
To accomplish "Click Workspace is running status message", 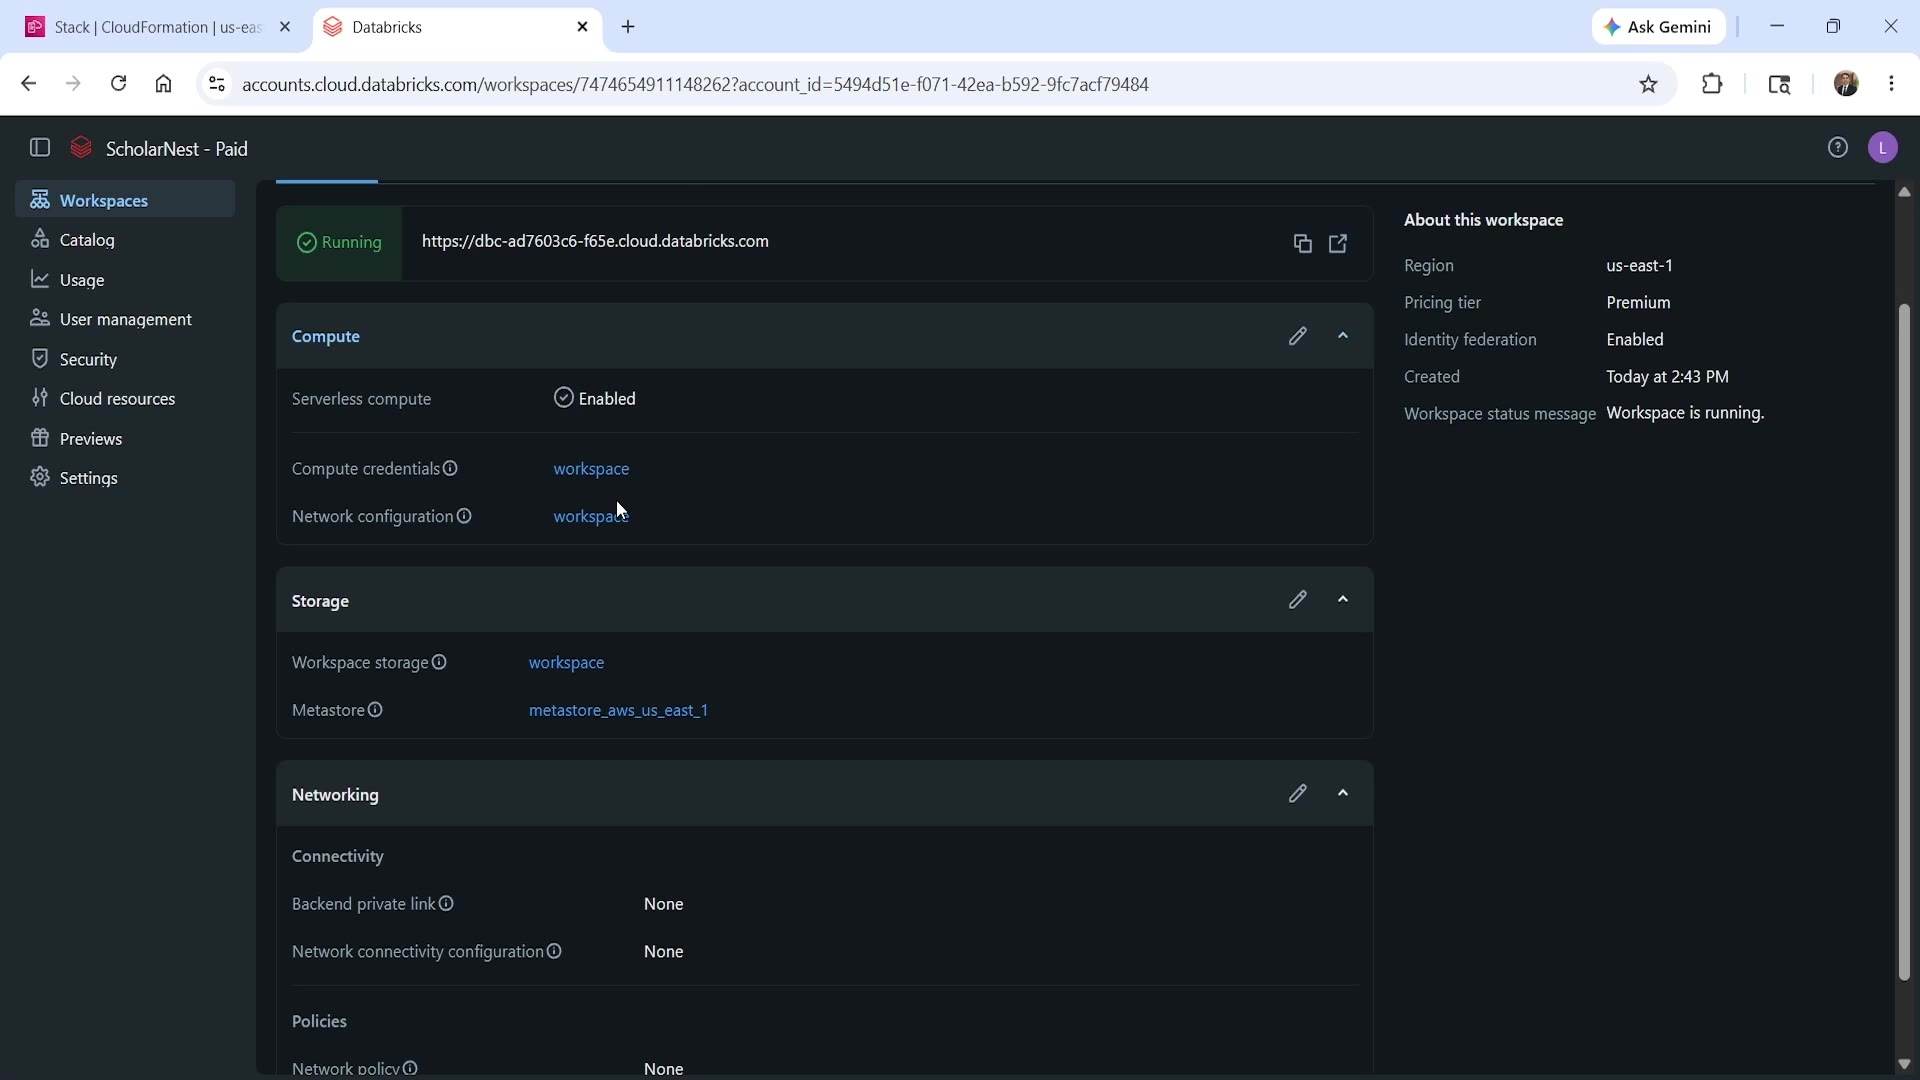I will click(x=1685, y=413).
